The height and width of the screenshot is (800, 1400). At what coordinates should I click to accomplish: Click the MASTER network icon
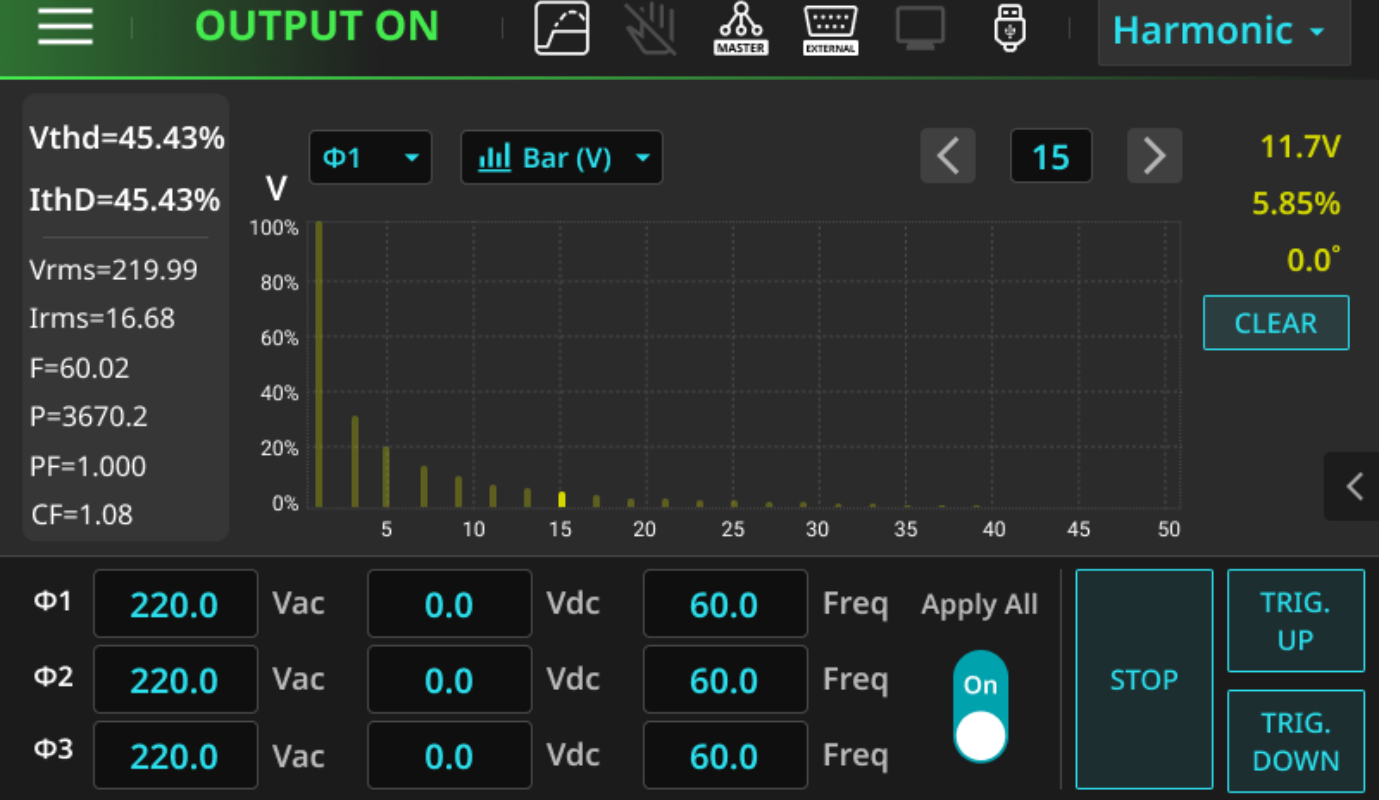740,28
